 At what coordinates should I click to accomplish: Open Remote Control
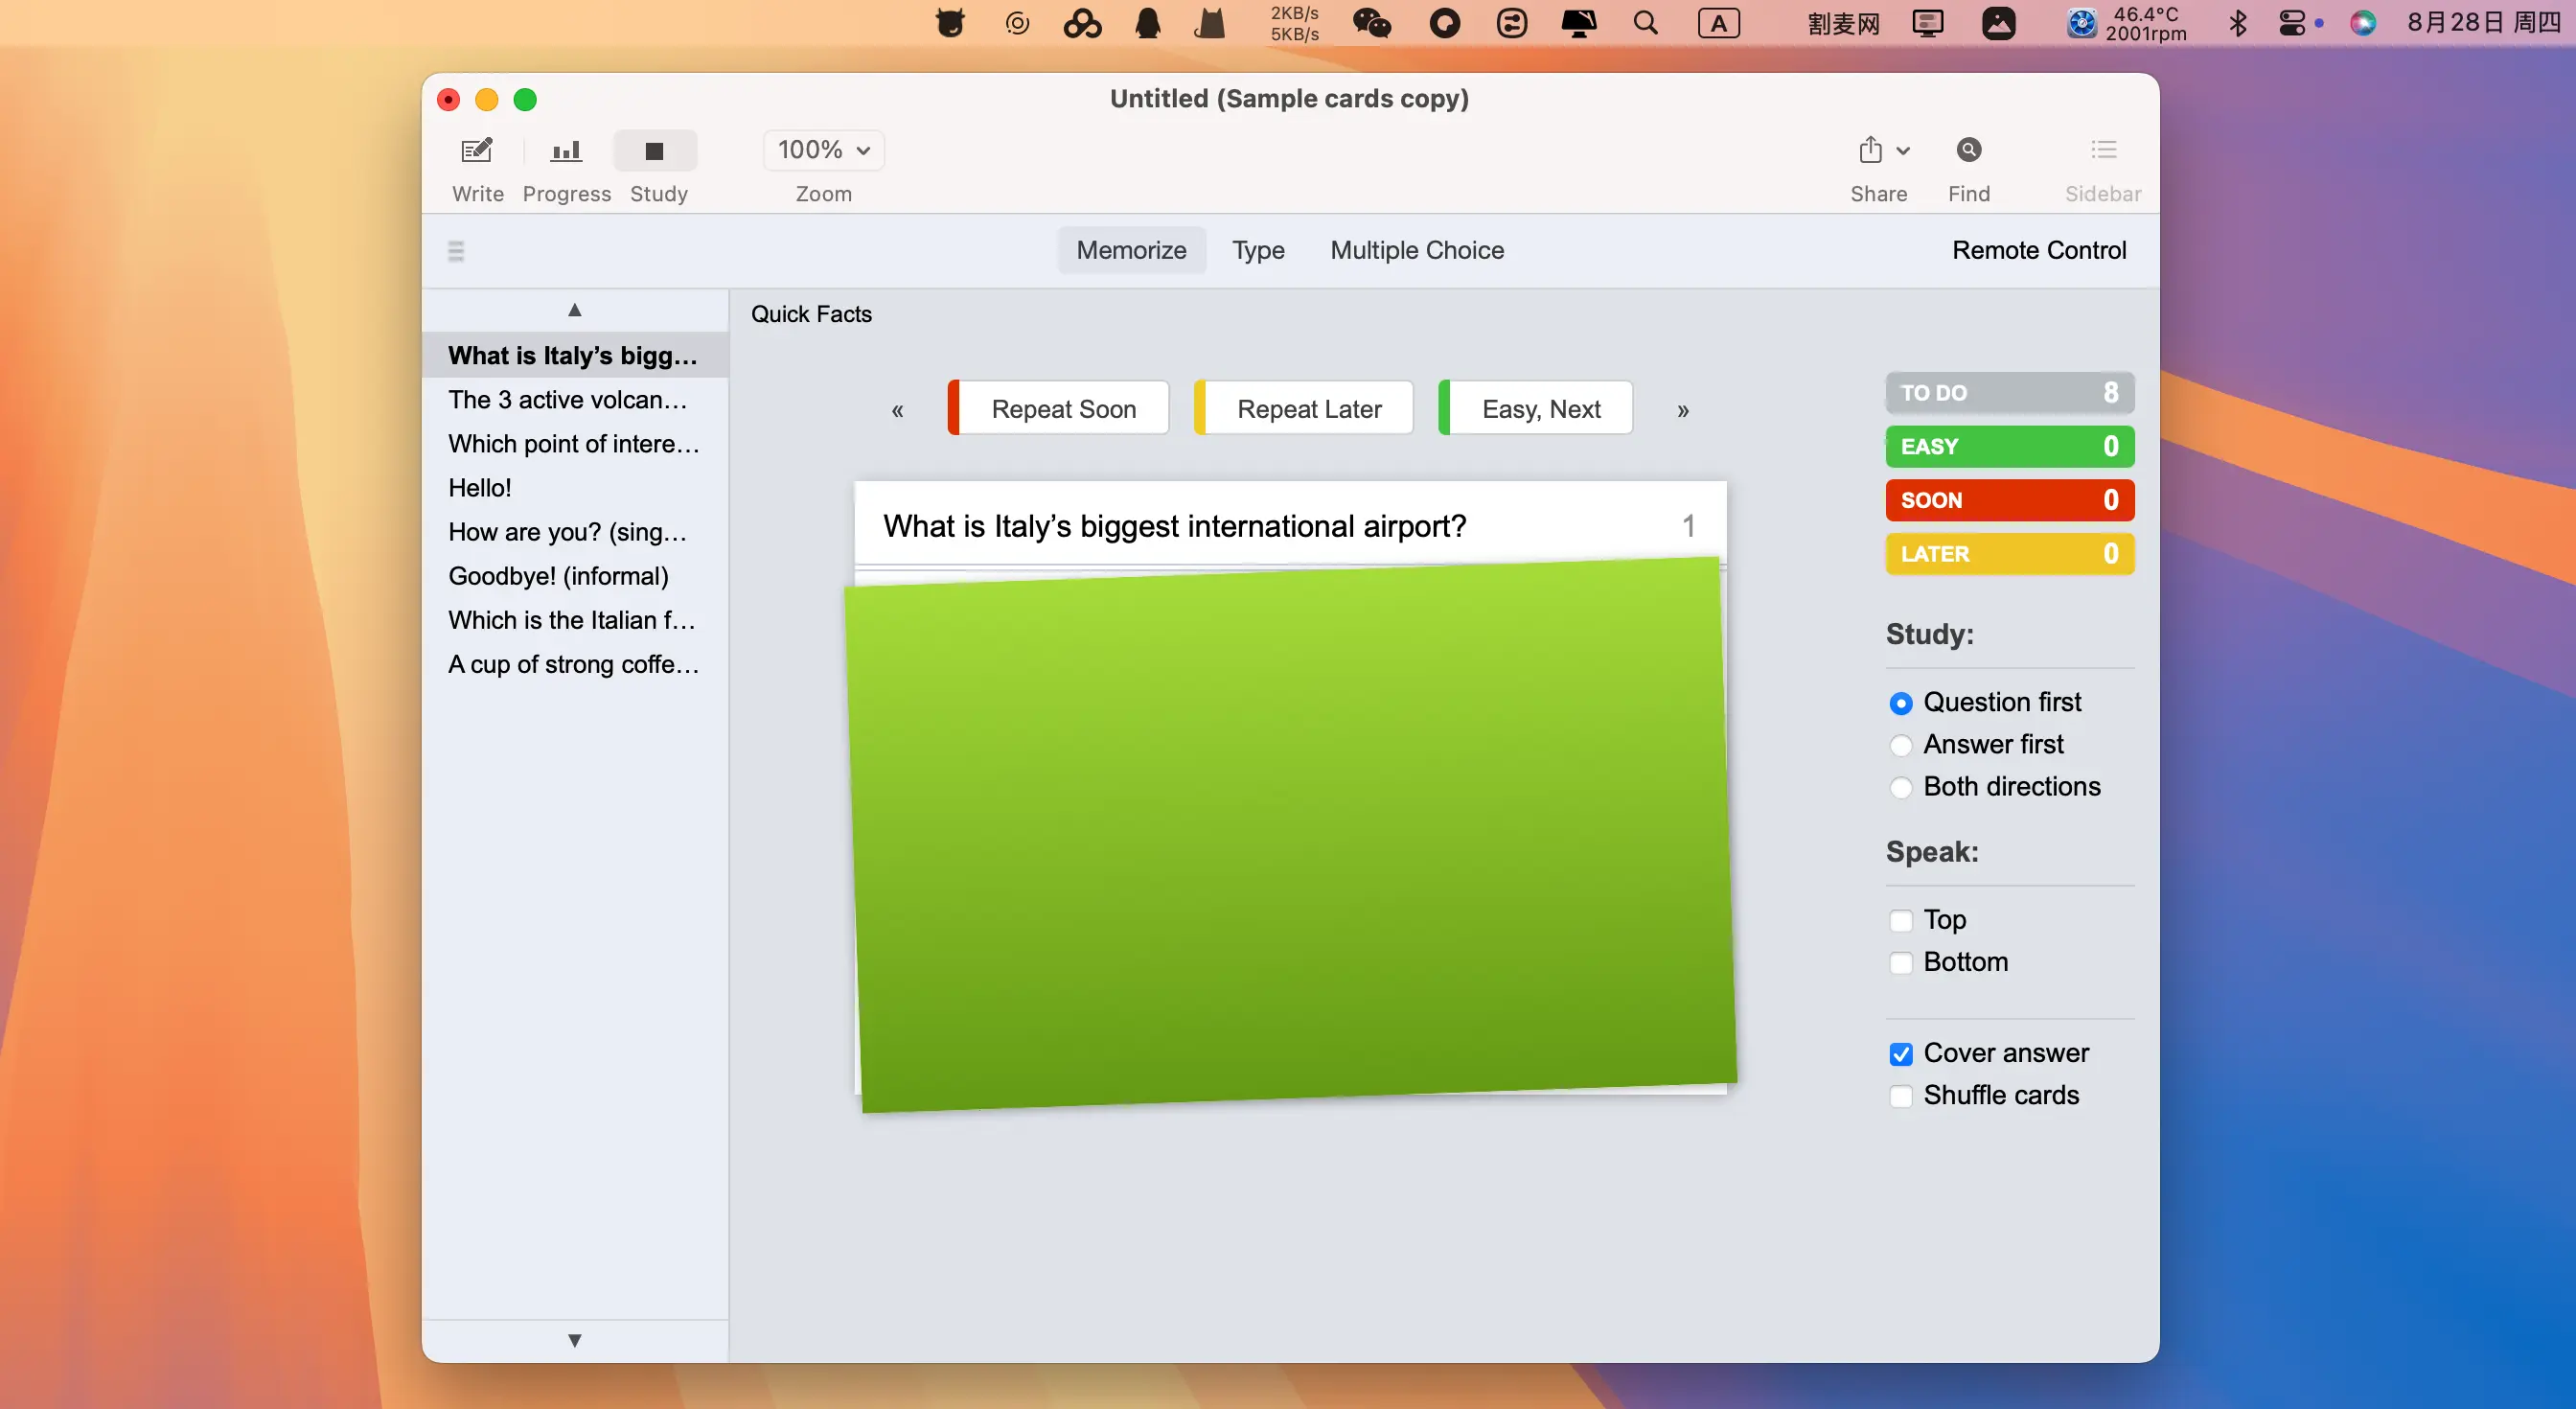pyautogui.click(x=2039, y=250)
